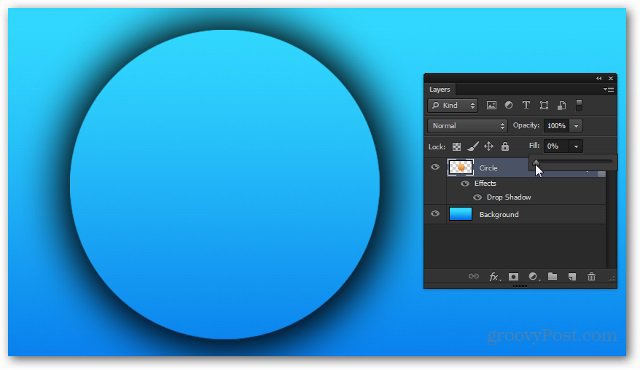Hide the Drop Shadow effect
This screenshot has height=370, width=640.
coord(477,197)
